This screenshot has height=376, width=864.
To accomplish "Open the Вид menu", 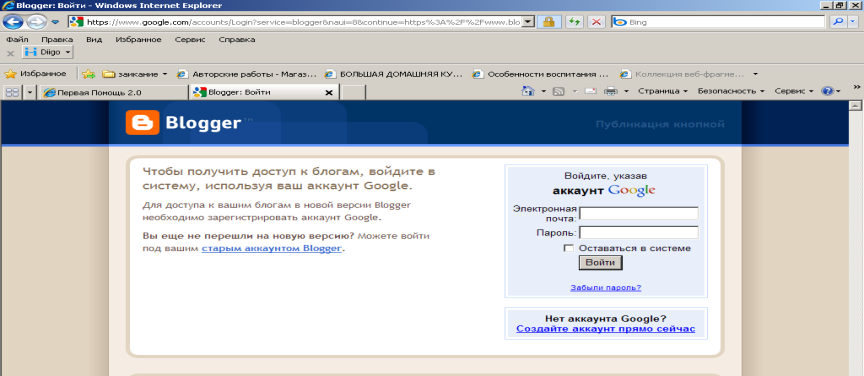I will point(94,40).
